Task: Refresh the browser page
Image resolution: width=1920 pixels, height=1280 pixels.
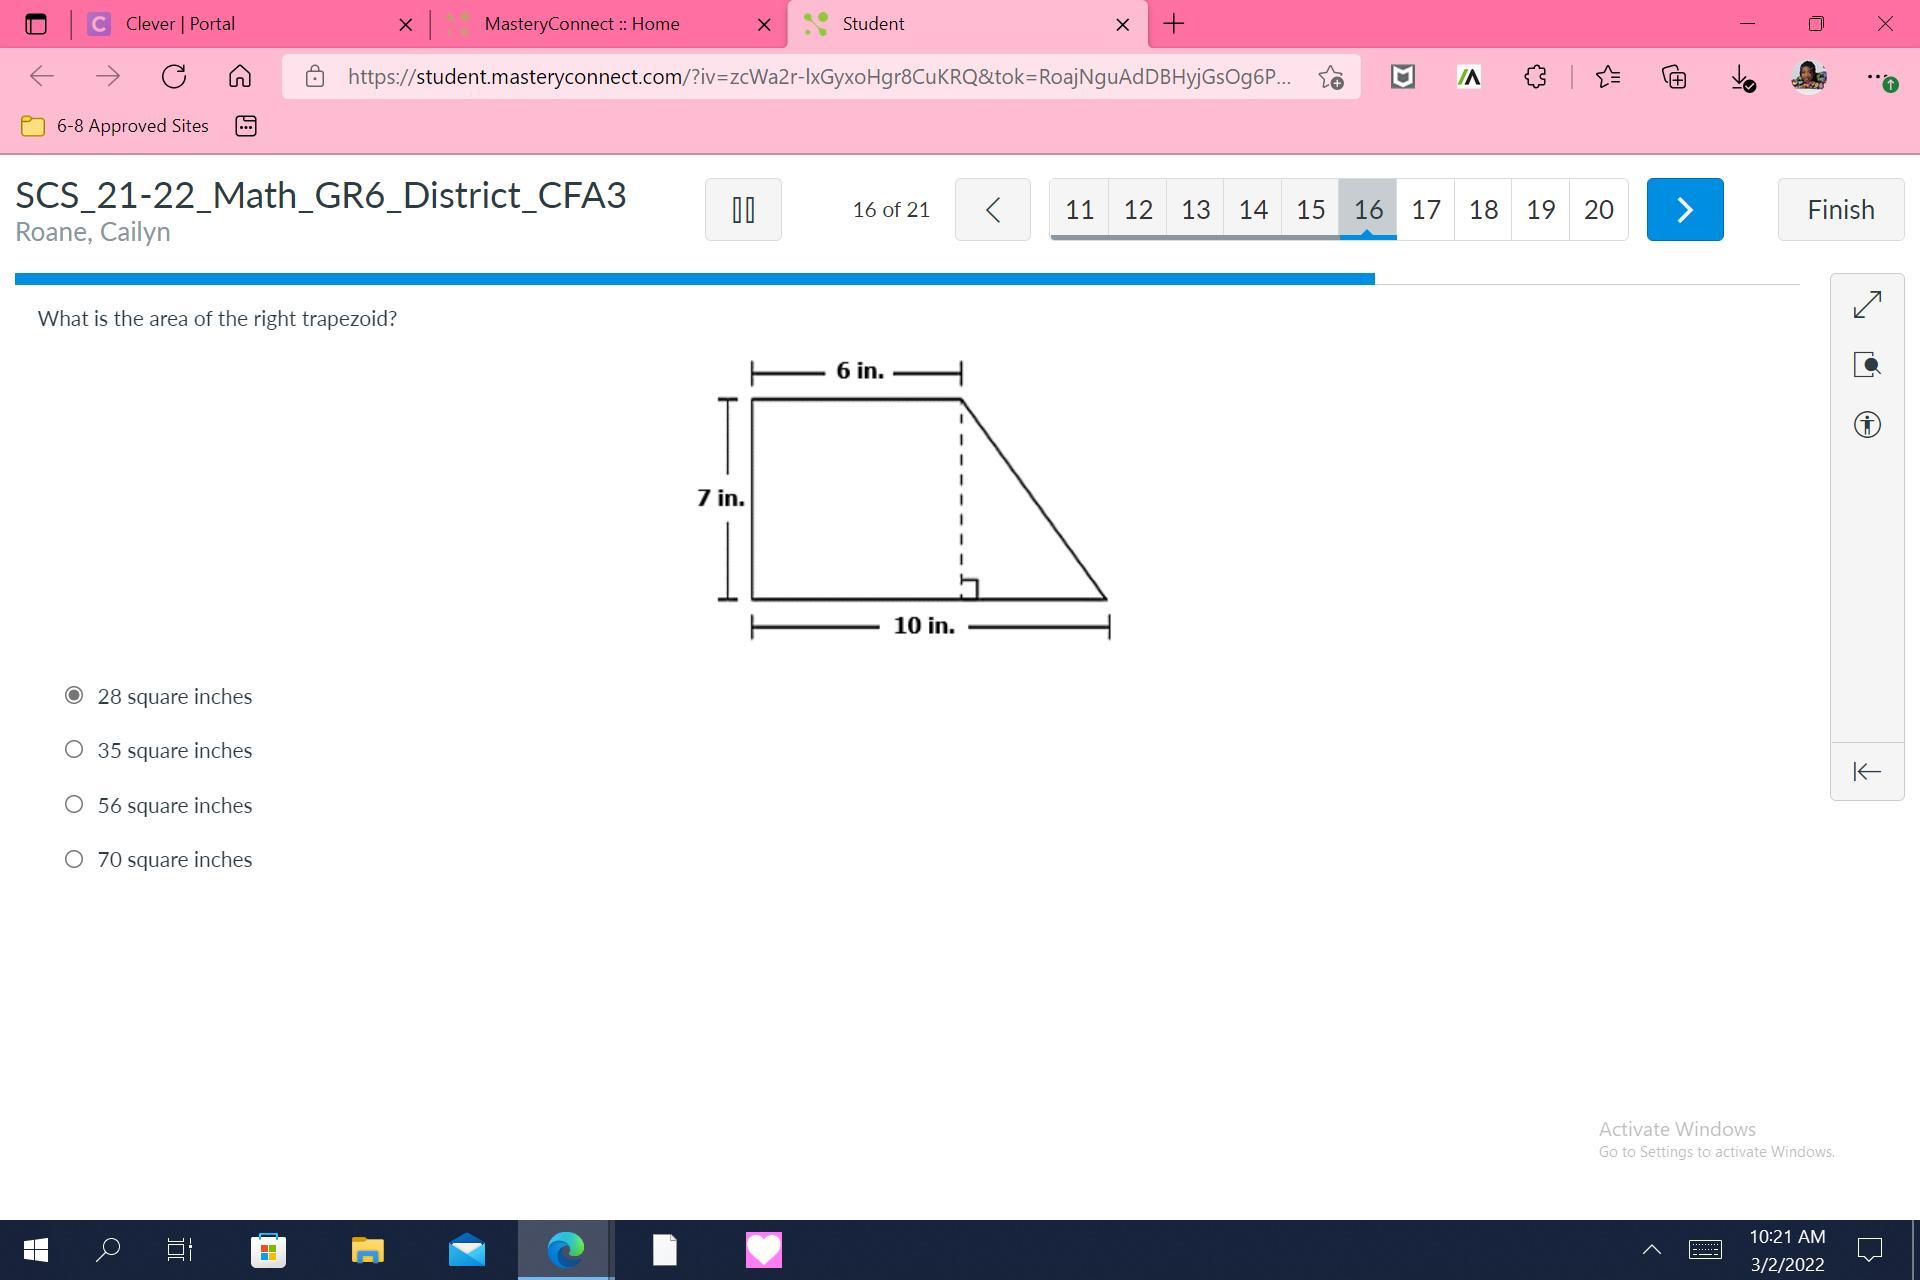Action: point(174,77)
